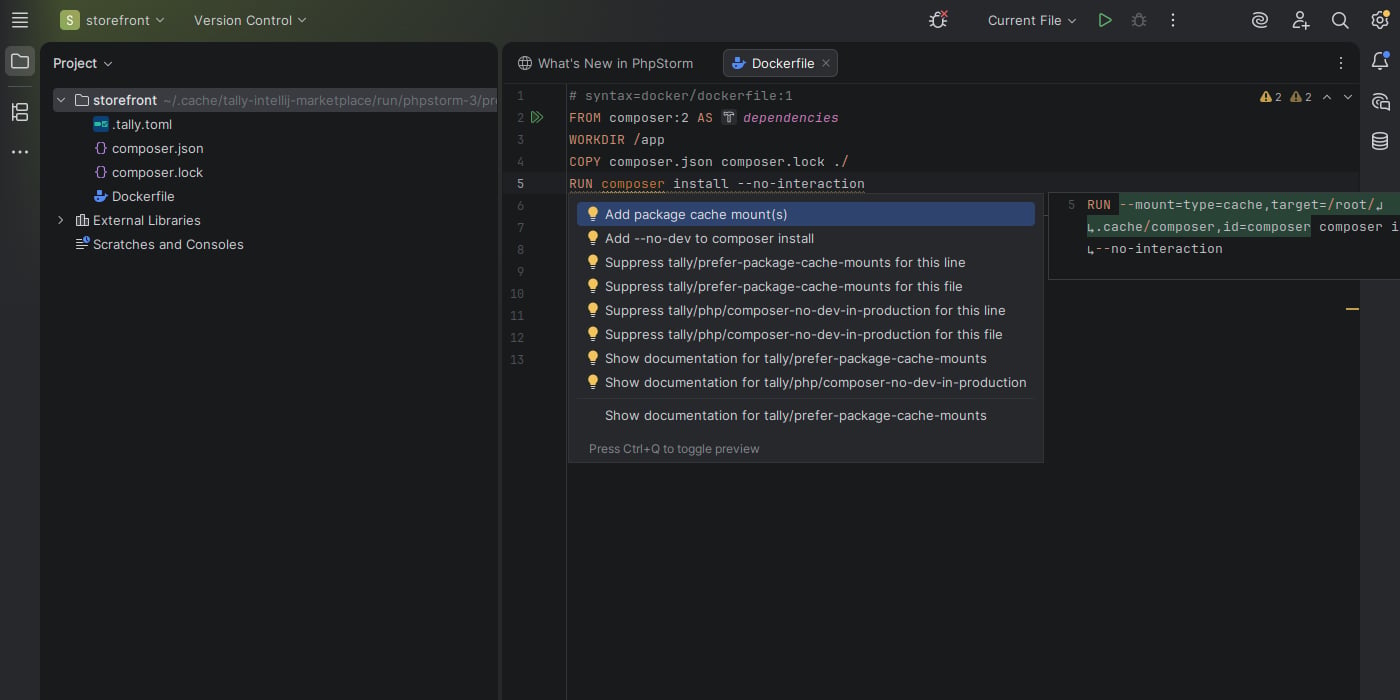Open the Structure tool window icon

20,112
